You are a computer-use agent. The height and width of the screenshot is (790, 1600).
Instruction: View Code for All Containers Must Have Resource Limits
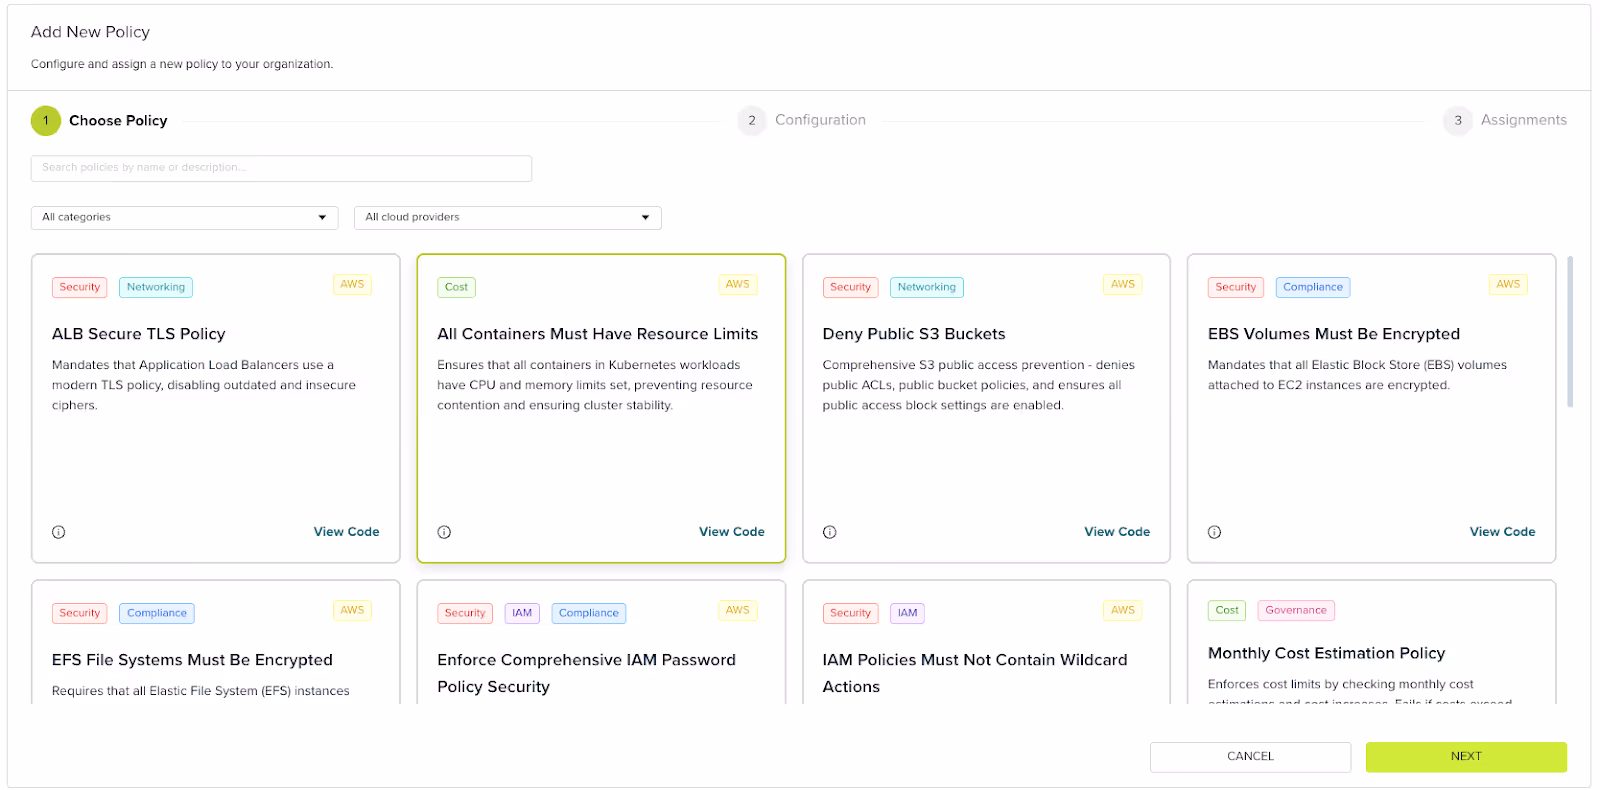731,532
